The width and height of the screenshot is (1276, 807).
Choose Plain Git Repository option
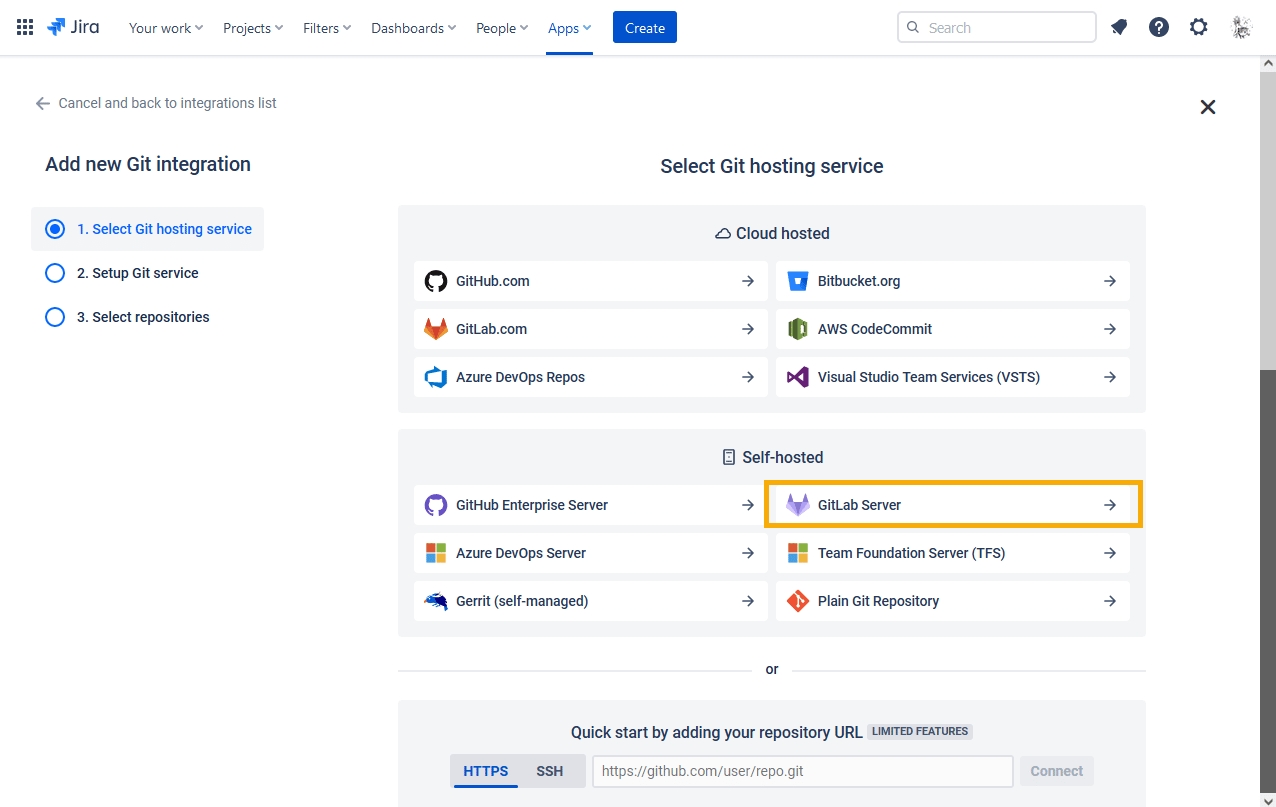coord(953,601)
